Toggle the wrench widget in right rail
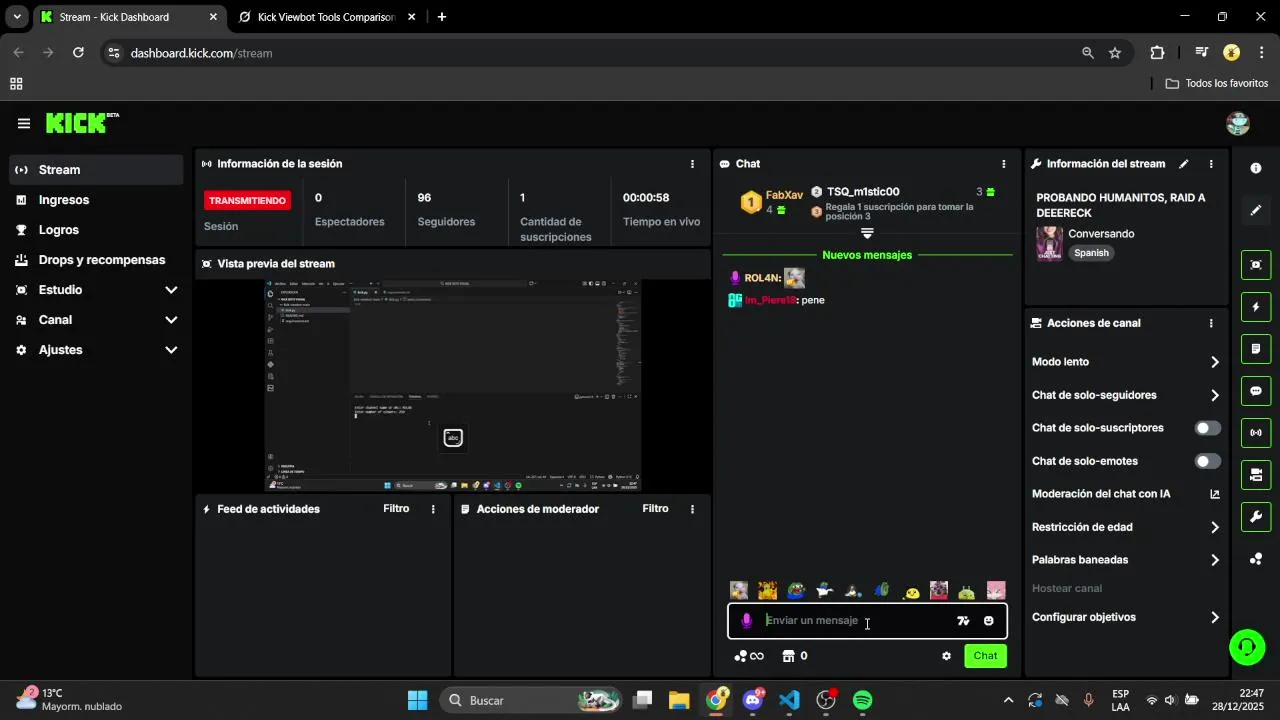Image resolution: width=1280 pixels, height=720 pixels. 1256,517
